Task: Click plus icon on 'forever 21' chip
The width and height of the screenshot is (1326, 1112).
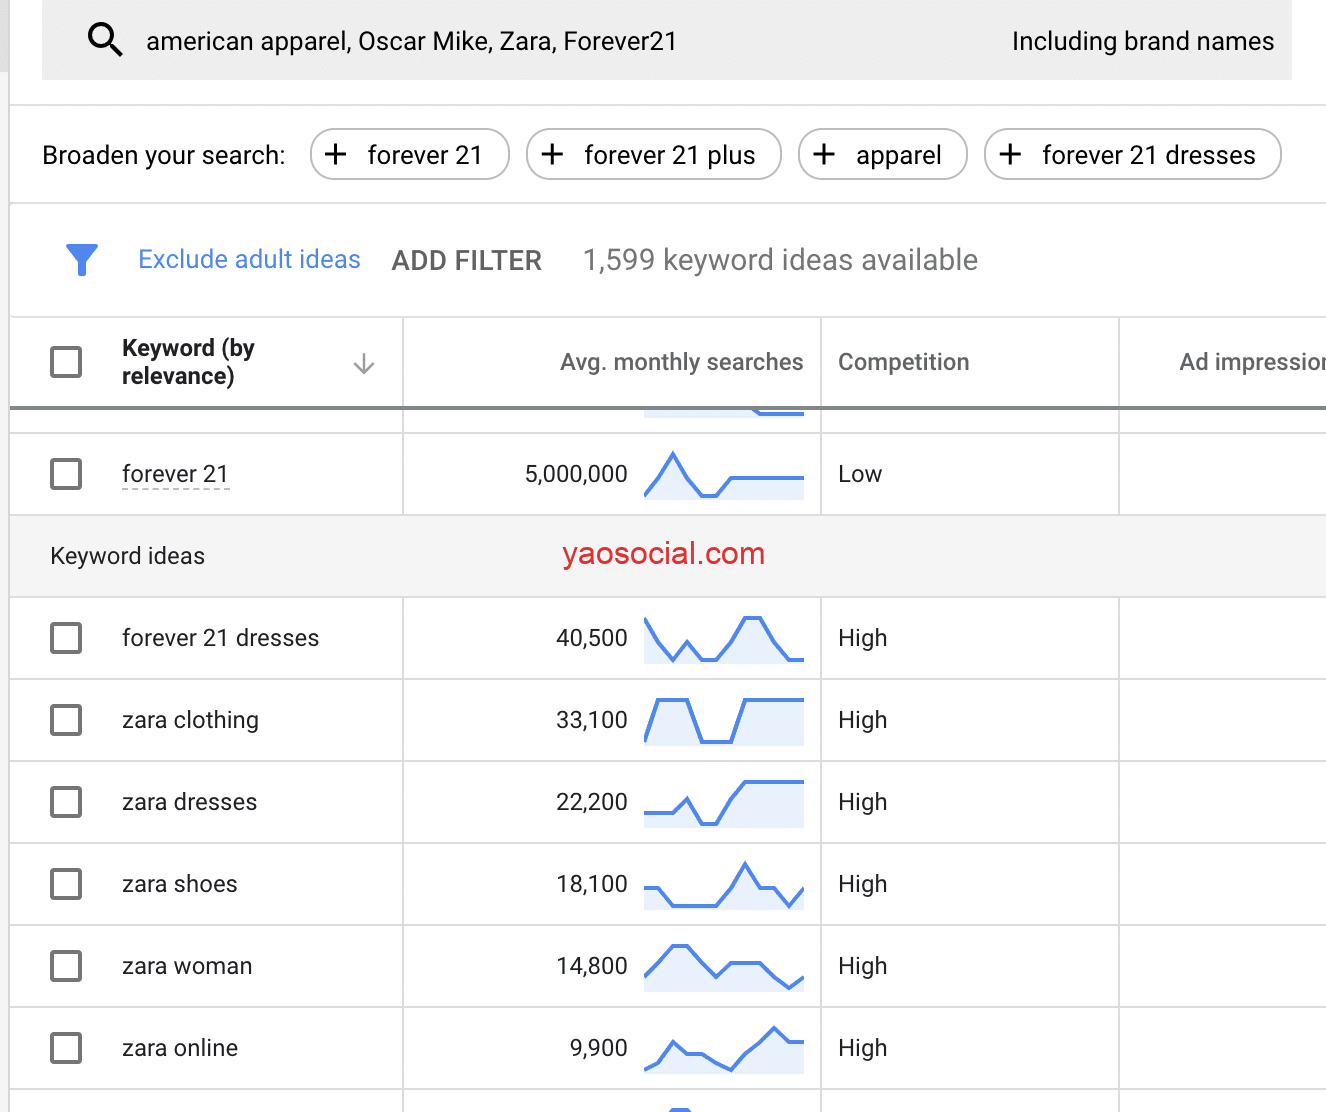Action: pyautogui.click(x=336, y=154)
